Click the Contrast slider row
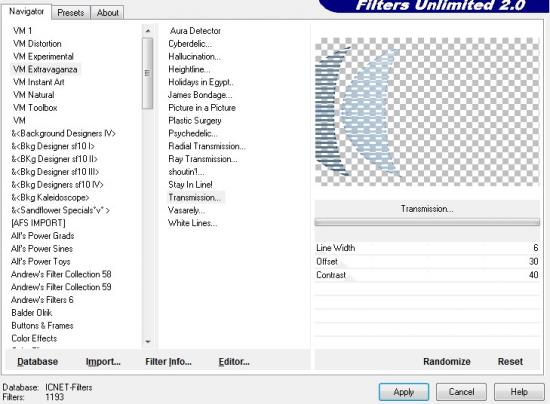The width and height of the screenshot is (550, 404). [x=427, y=275]
